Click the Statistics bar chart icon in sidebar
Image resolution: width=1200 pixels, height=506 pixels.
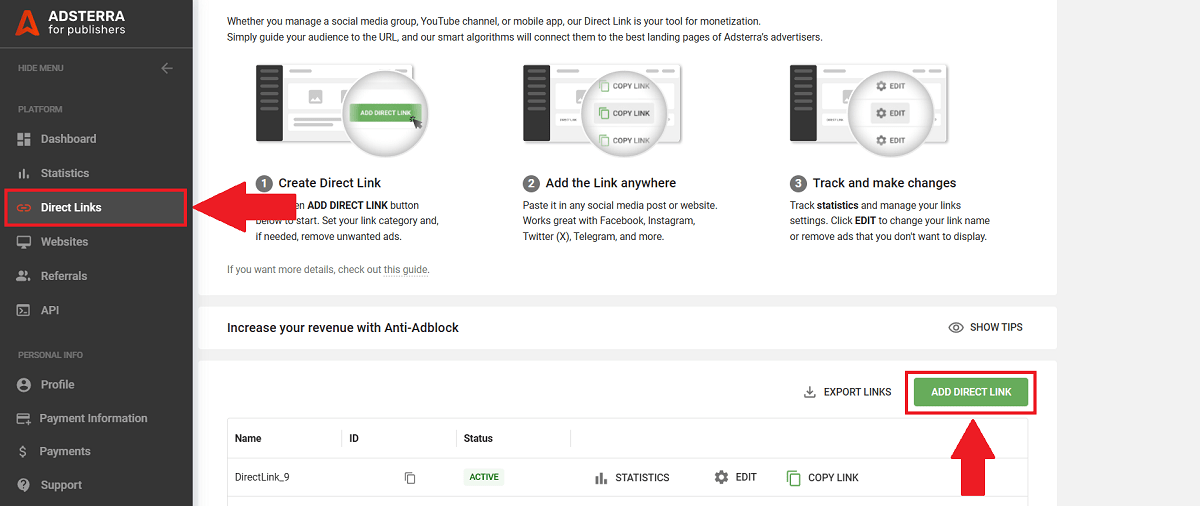tap(24, 173)
